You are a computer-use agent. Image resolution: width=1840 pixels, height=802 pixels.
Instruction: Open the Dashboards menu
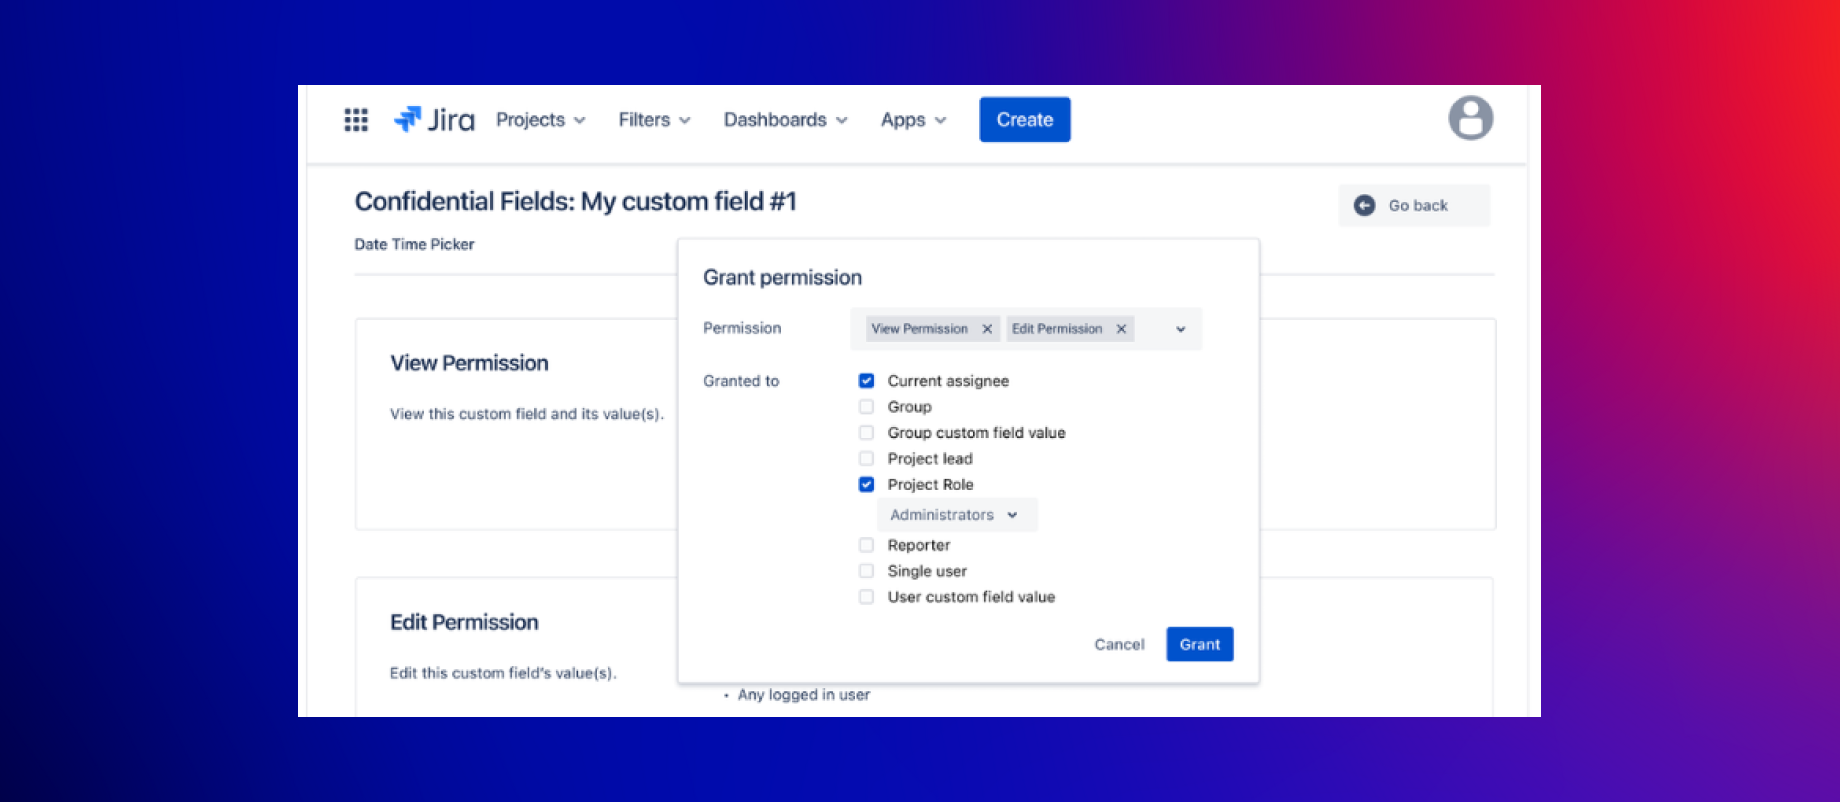click(x=786, y=120)
